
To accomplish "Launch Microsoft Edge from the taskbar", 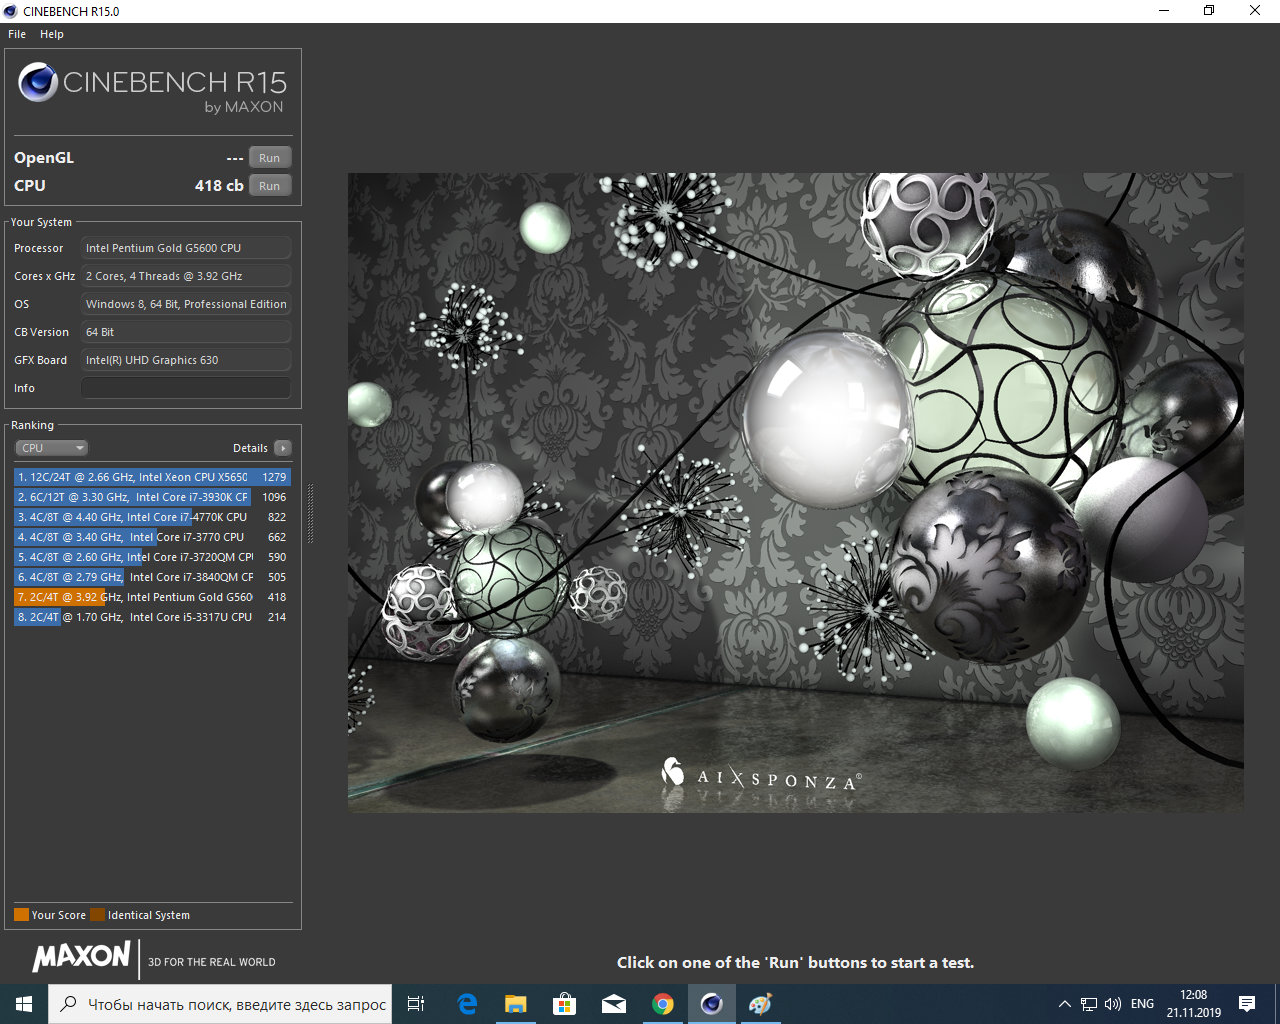I will tap(467, 1004).
